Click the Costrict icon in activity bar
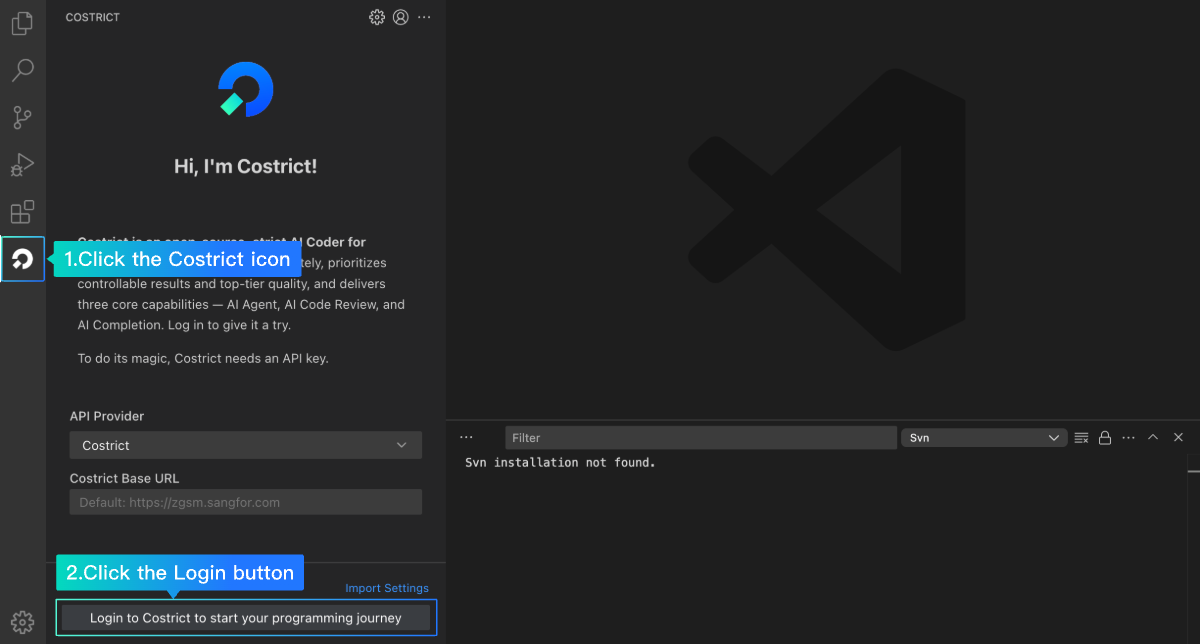The width and height of the screenshot is (1200, 644). click(22, 260)
